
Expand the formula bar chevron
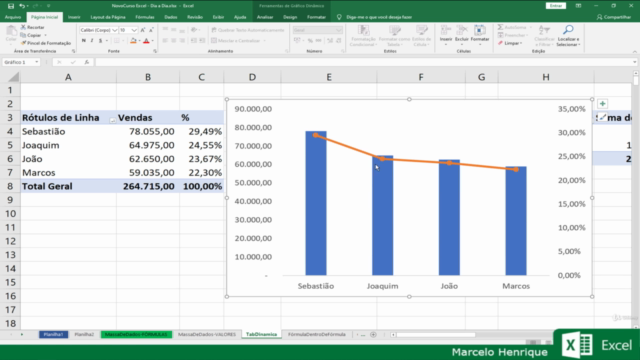click(635, 62)
